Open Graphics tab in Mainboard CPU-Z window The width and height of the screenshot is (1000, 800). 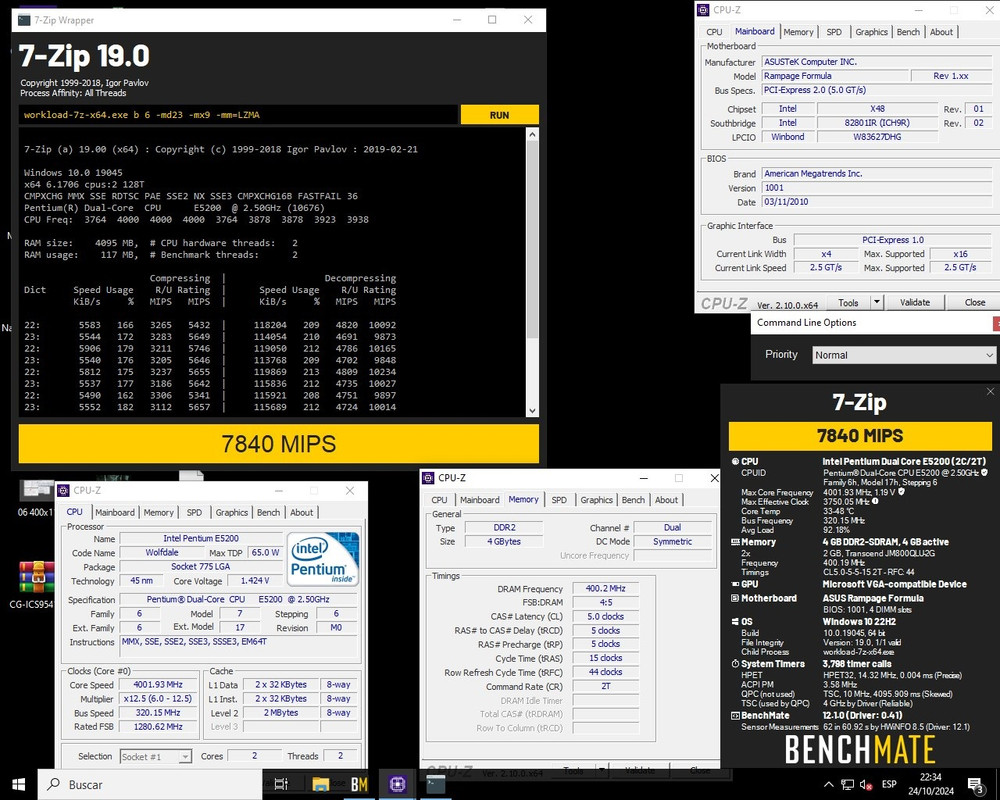coord(871,32)
